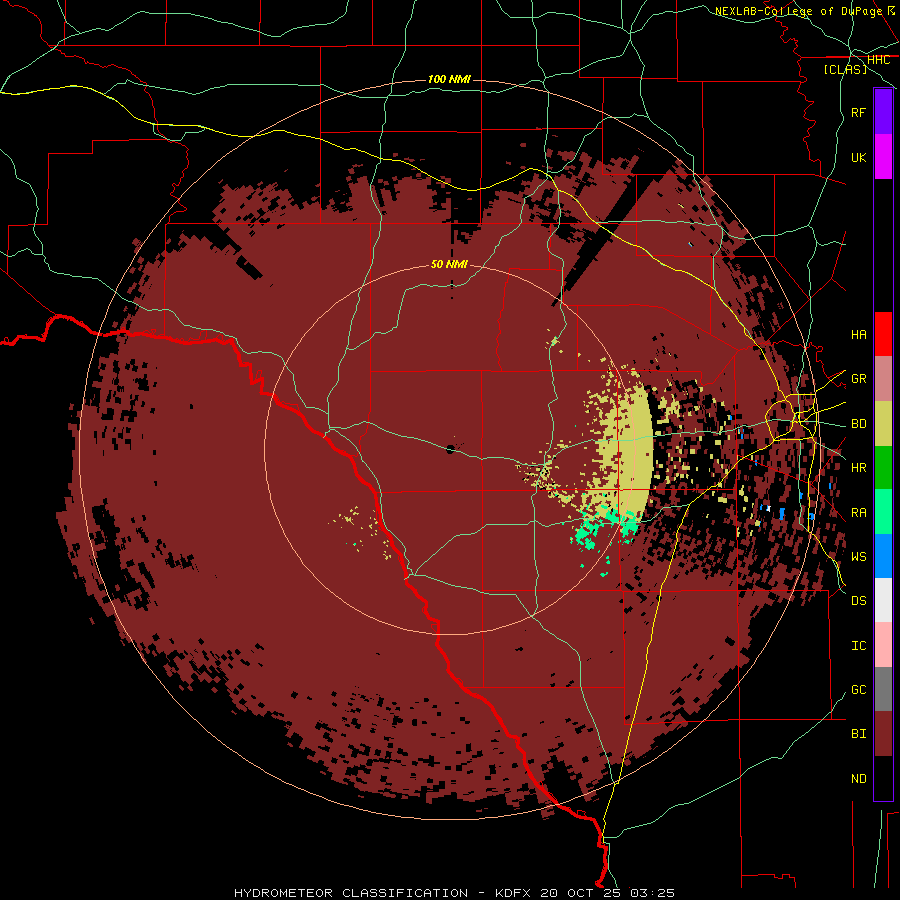The image size is (900, 900).
Task: Click the 50 NMI range ring label
Action: 449,264
